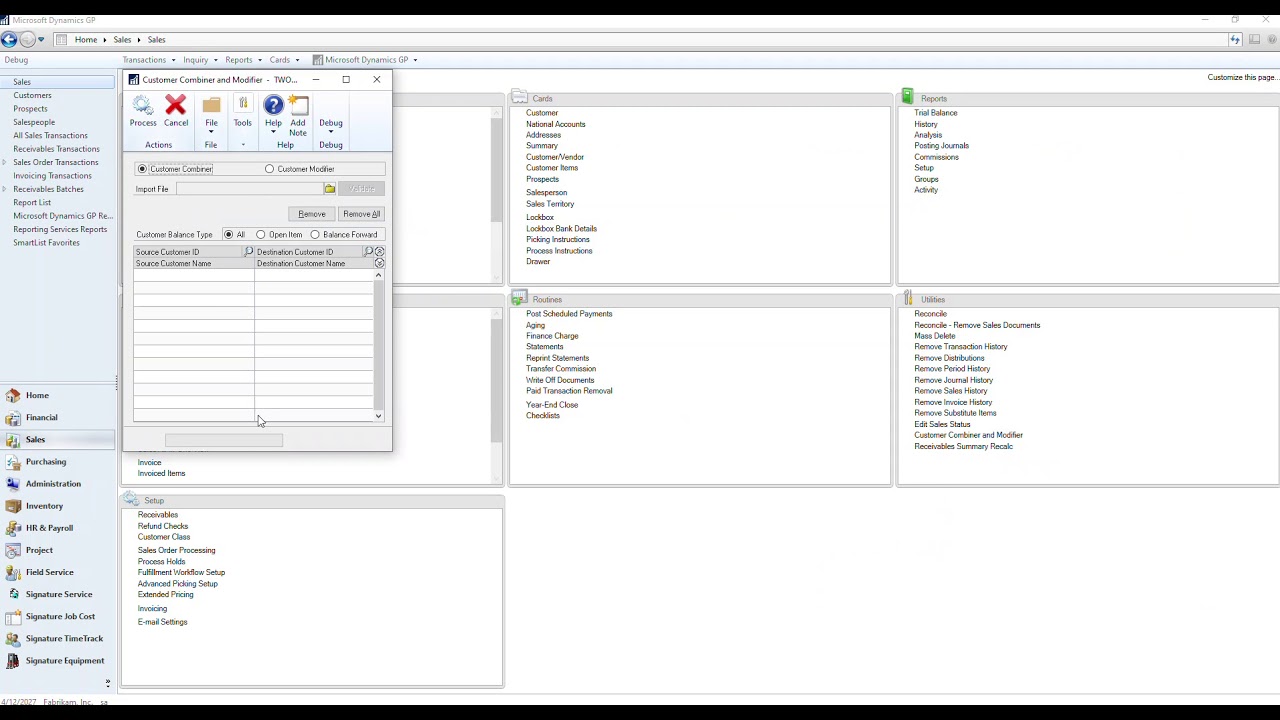
Task: Select the Customer Modifier radio button
Action: [x=269, y=169]
